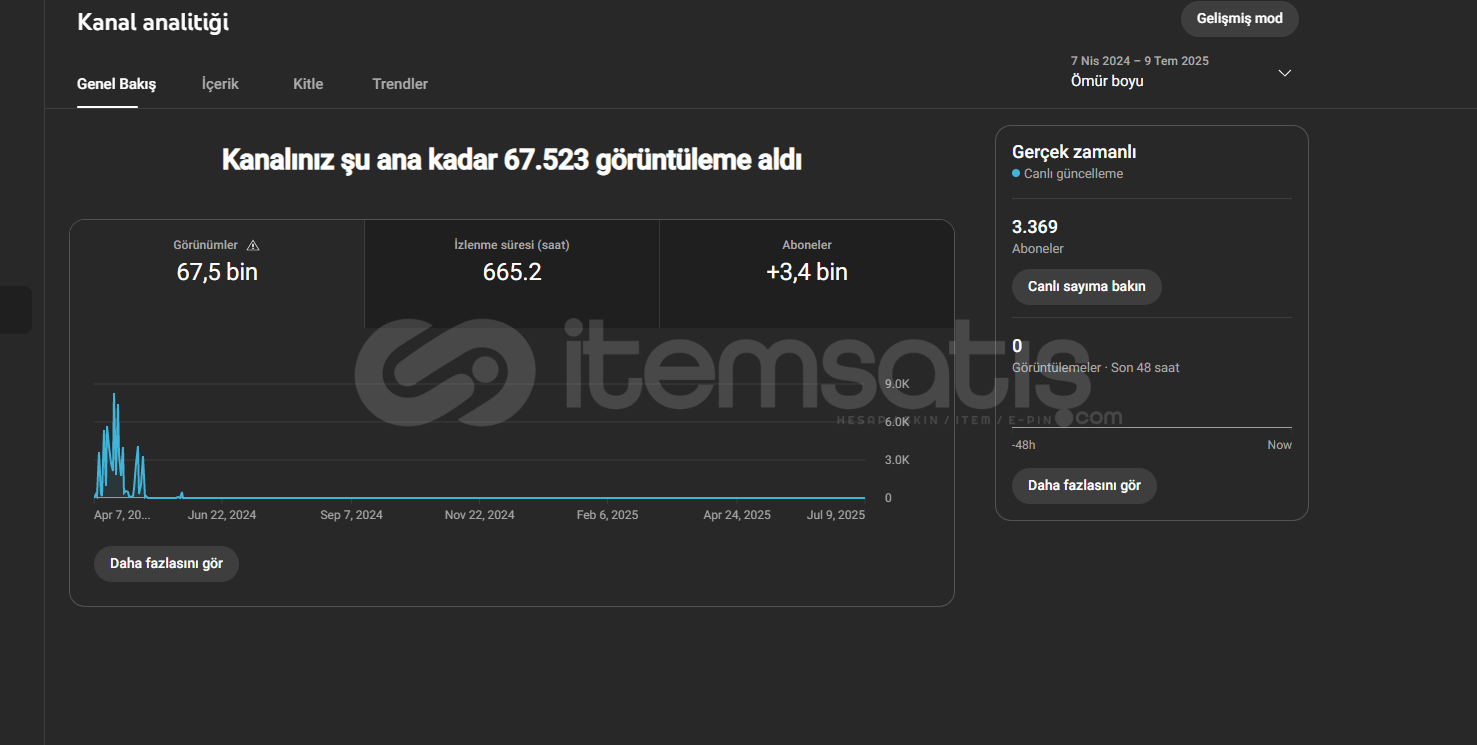Click the Kanal analitiği page title
Image resolution: width=1477 pixels, height=745 pixels.
pyautogui.click(x=153, y=22)
